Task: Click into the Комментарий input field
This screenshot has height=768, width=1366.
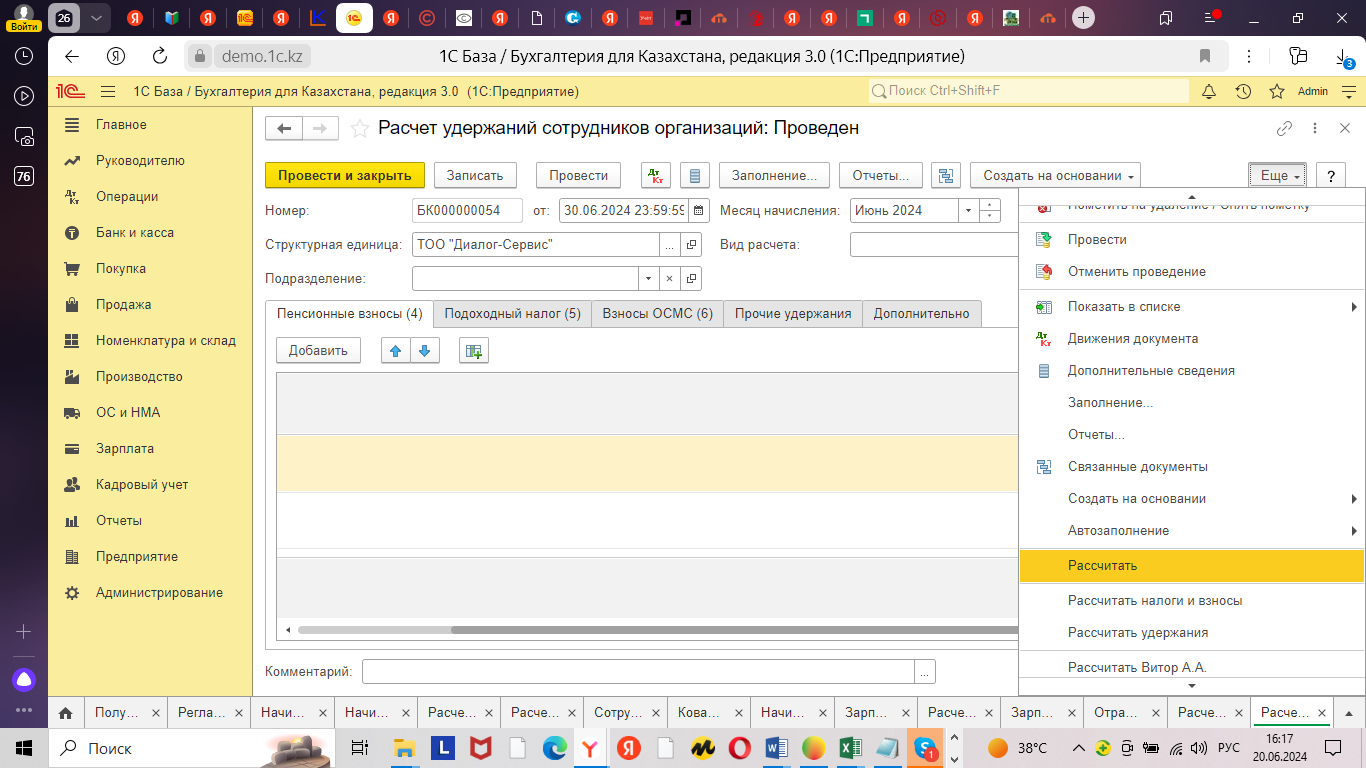Action: pyautogui.click(x=638, y=671)
